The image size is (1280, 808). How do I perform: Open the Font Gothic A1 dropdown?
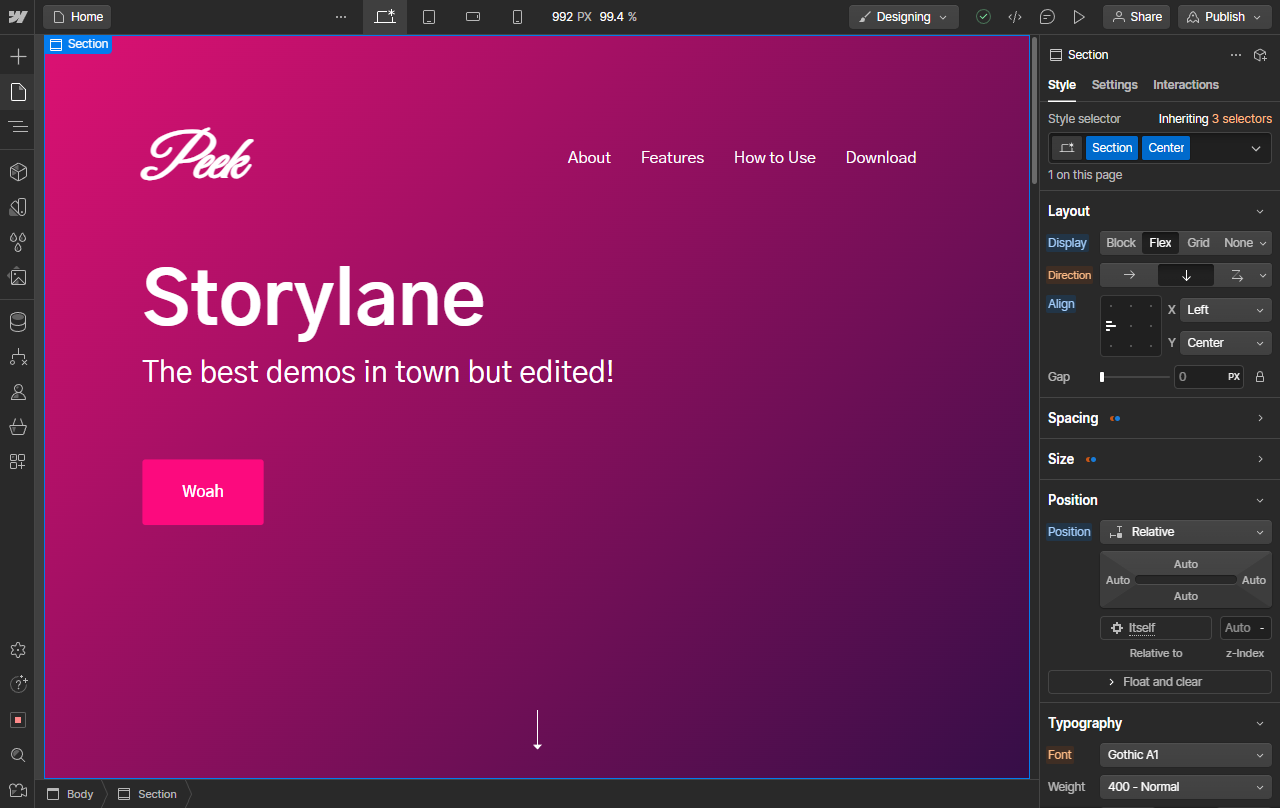(1186, 755)
